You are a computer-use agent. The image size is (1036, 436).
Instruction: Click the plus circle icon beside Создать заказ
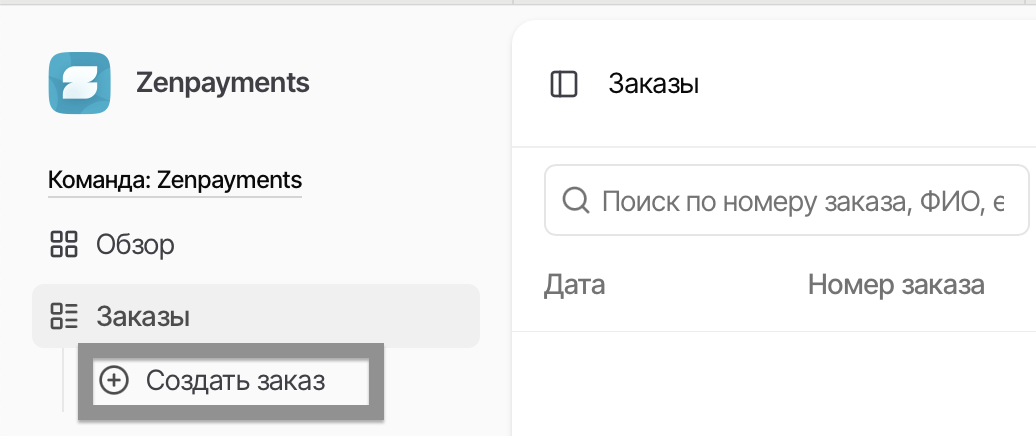point(117,381)
